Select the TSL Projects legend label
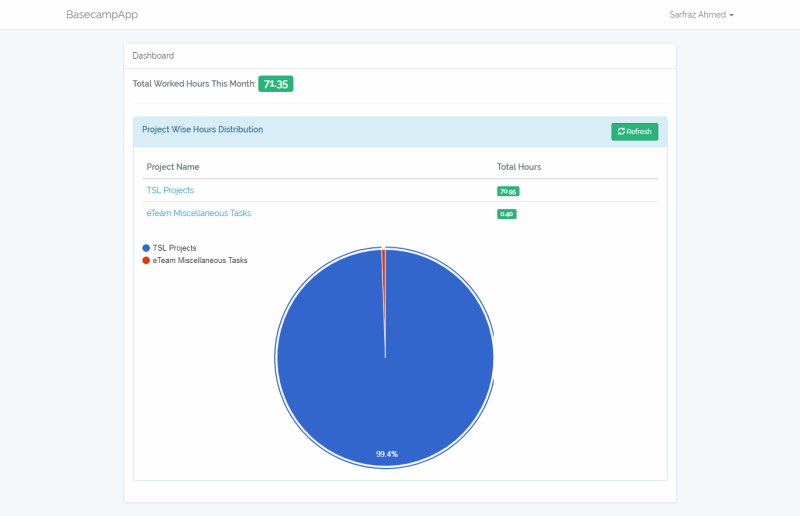 click(x=174, y=248)
